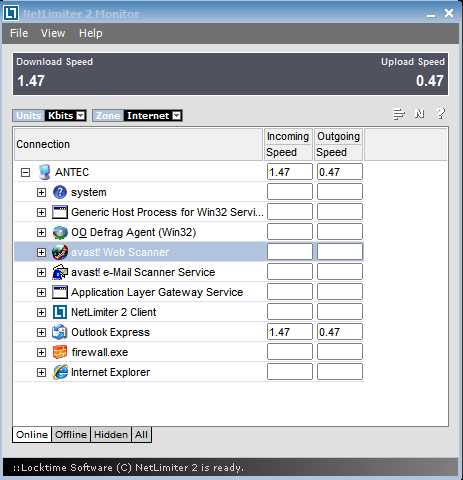
Task: Open the View menu
Action: click(x=53, y=33)
